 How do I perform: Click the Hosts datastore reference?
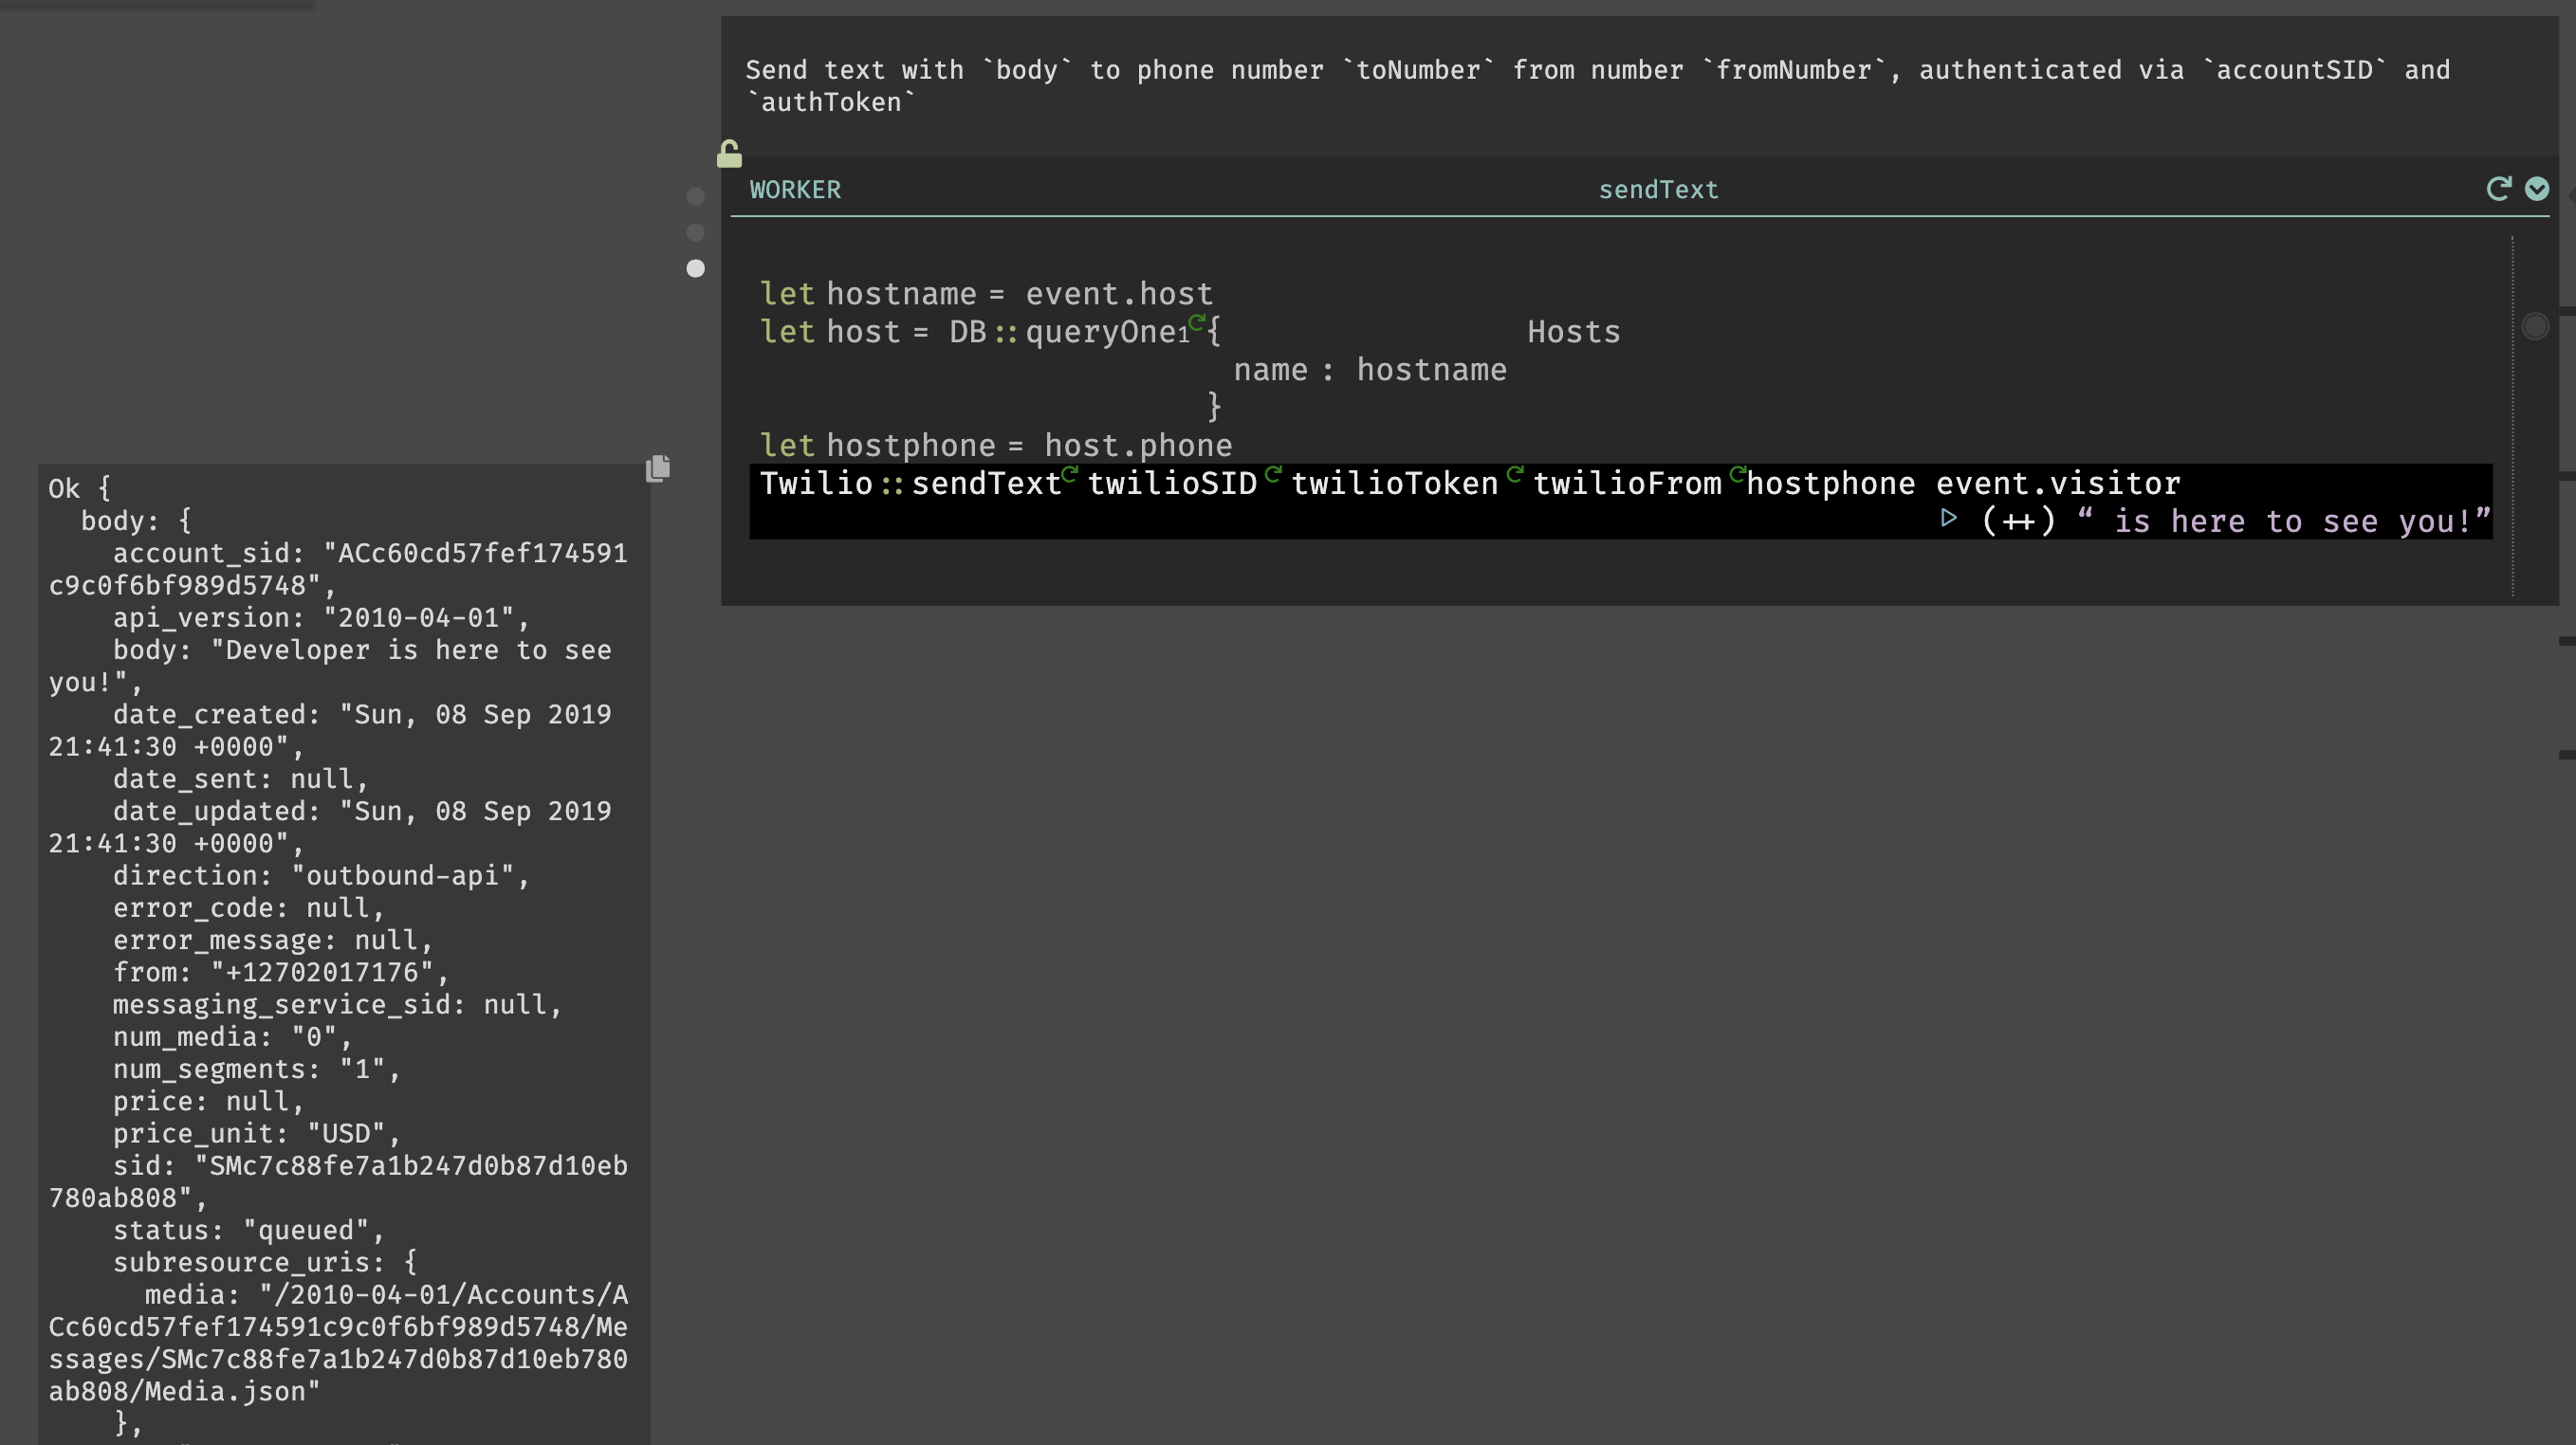pyautogui.click(x=1573, y=331)
